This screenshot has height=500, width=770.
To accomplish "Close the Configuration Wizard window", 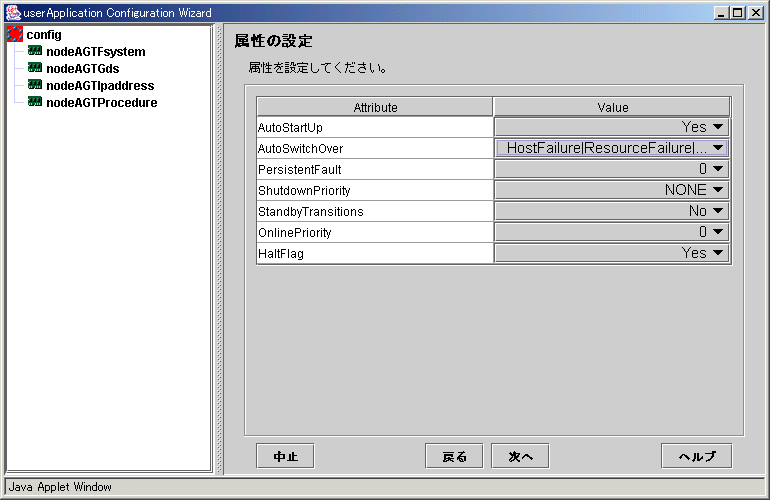I will pos(755,13).
